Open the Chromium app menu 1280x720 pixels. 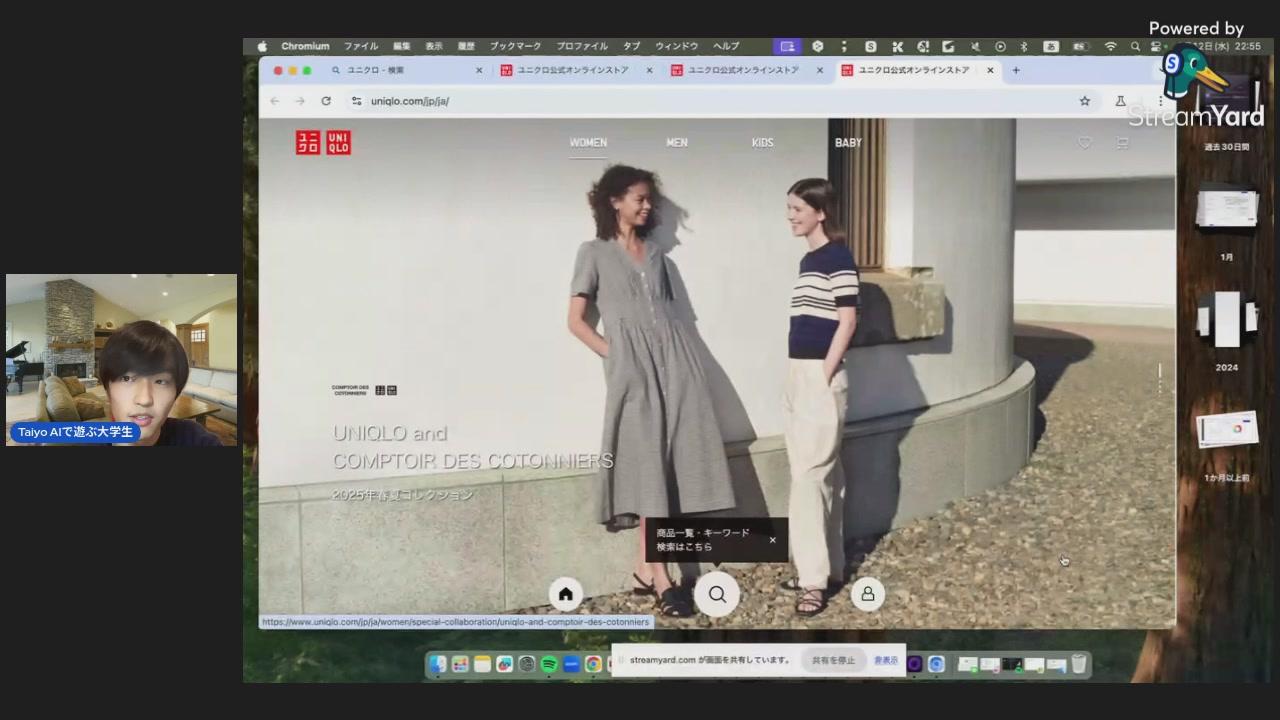[x=305, y=46]
